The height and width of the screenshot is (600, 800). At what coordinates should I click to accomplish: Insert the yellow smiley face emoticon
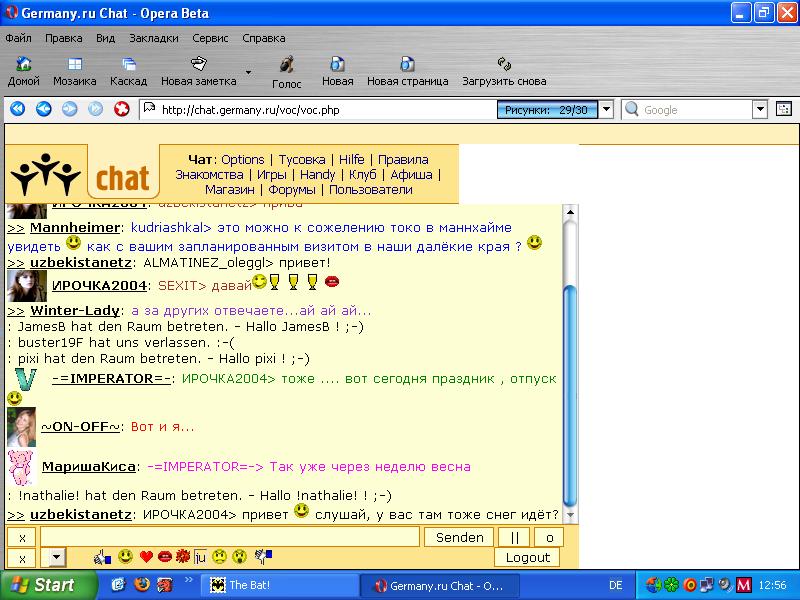(126, 557)
